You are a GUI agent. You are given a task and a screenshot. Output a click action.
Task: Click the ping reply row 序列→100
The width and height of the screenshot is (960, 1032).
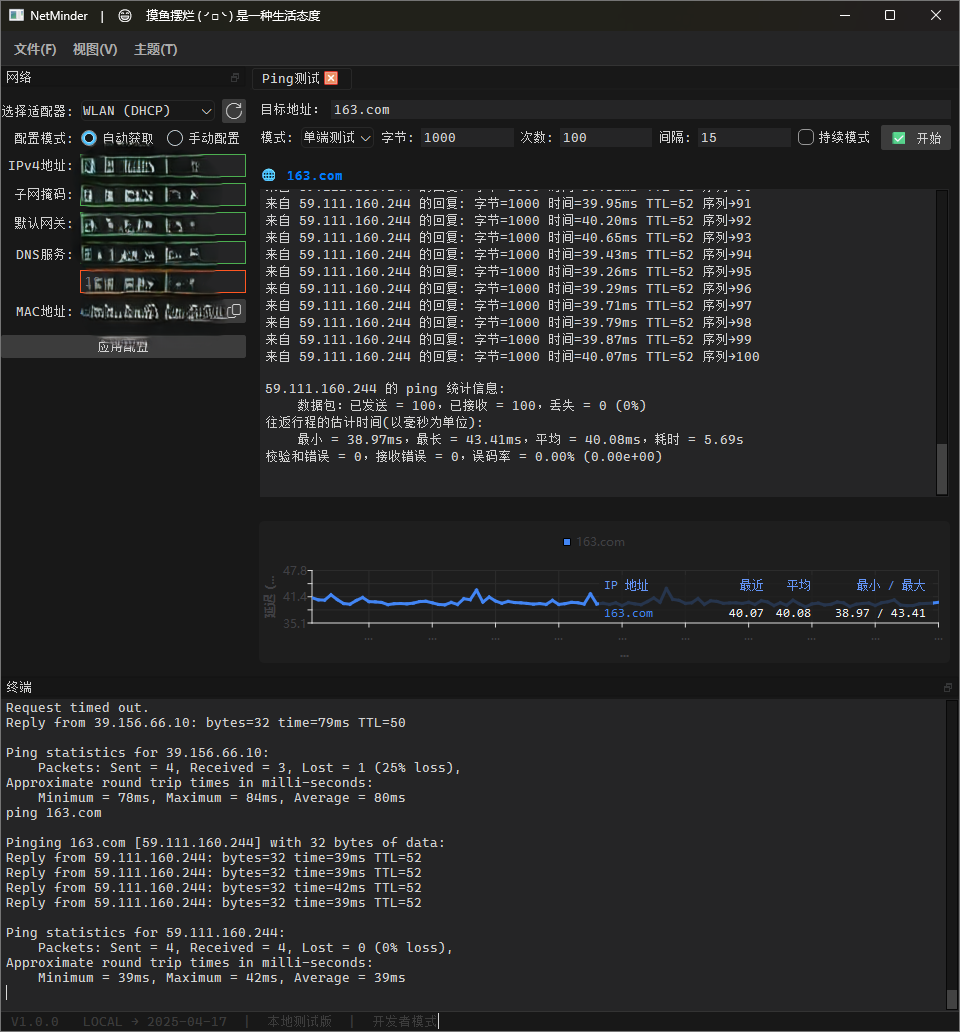pos(513,357)
